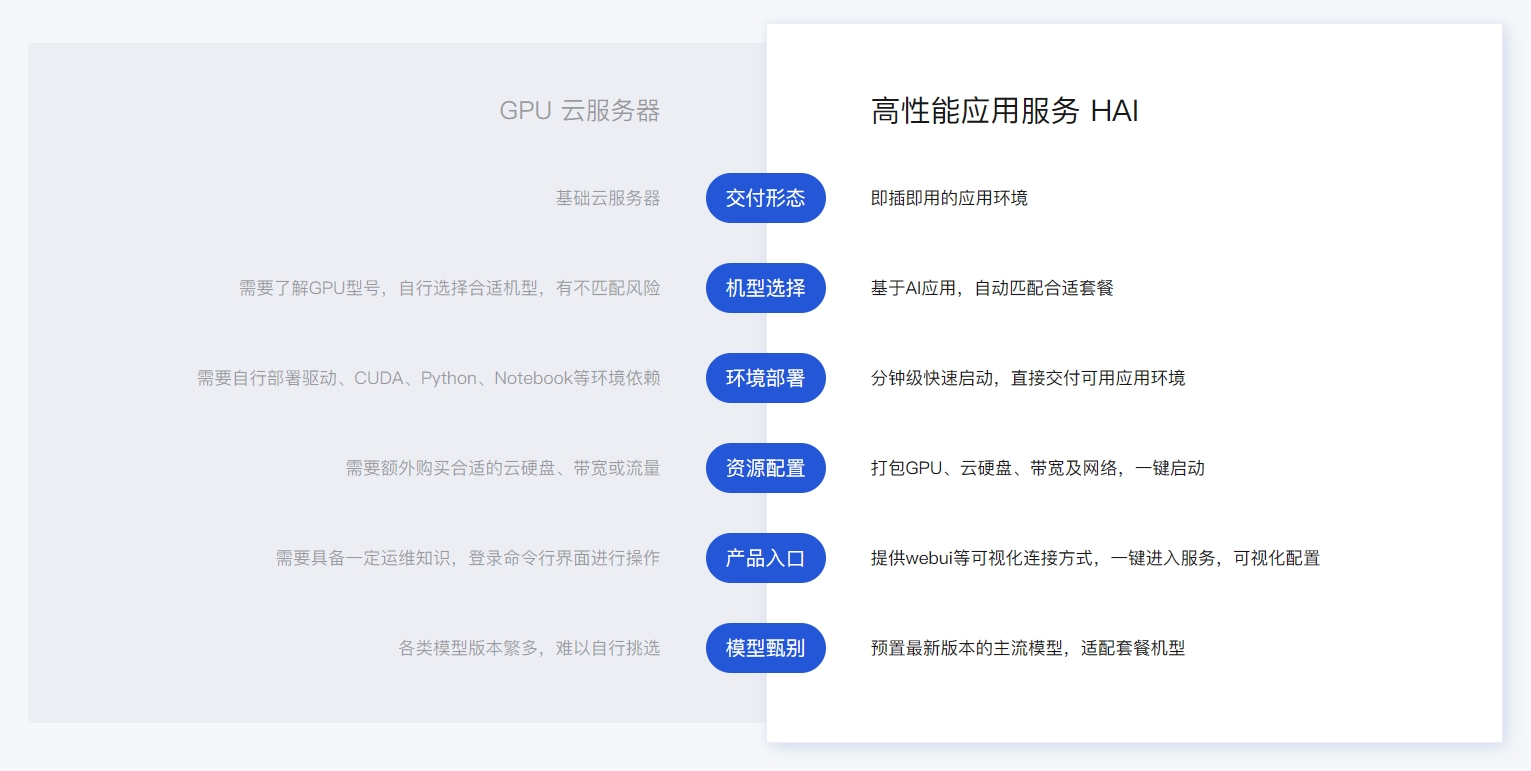Click the 高性能应用服务 HAI heading
This screenshot has height=771, width=1531.
[1005, 111]
